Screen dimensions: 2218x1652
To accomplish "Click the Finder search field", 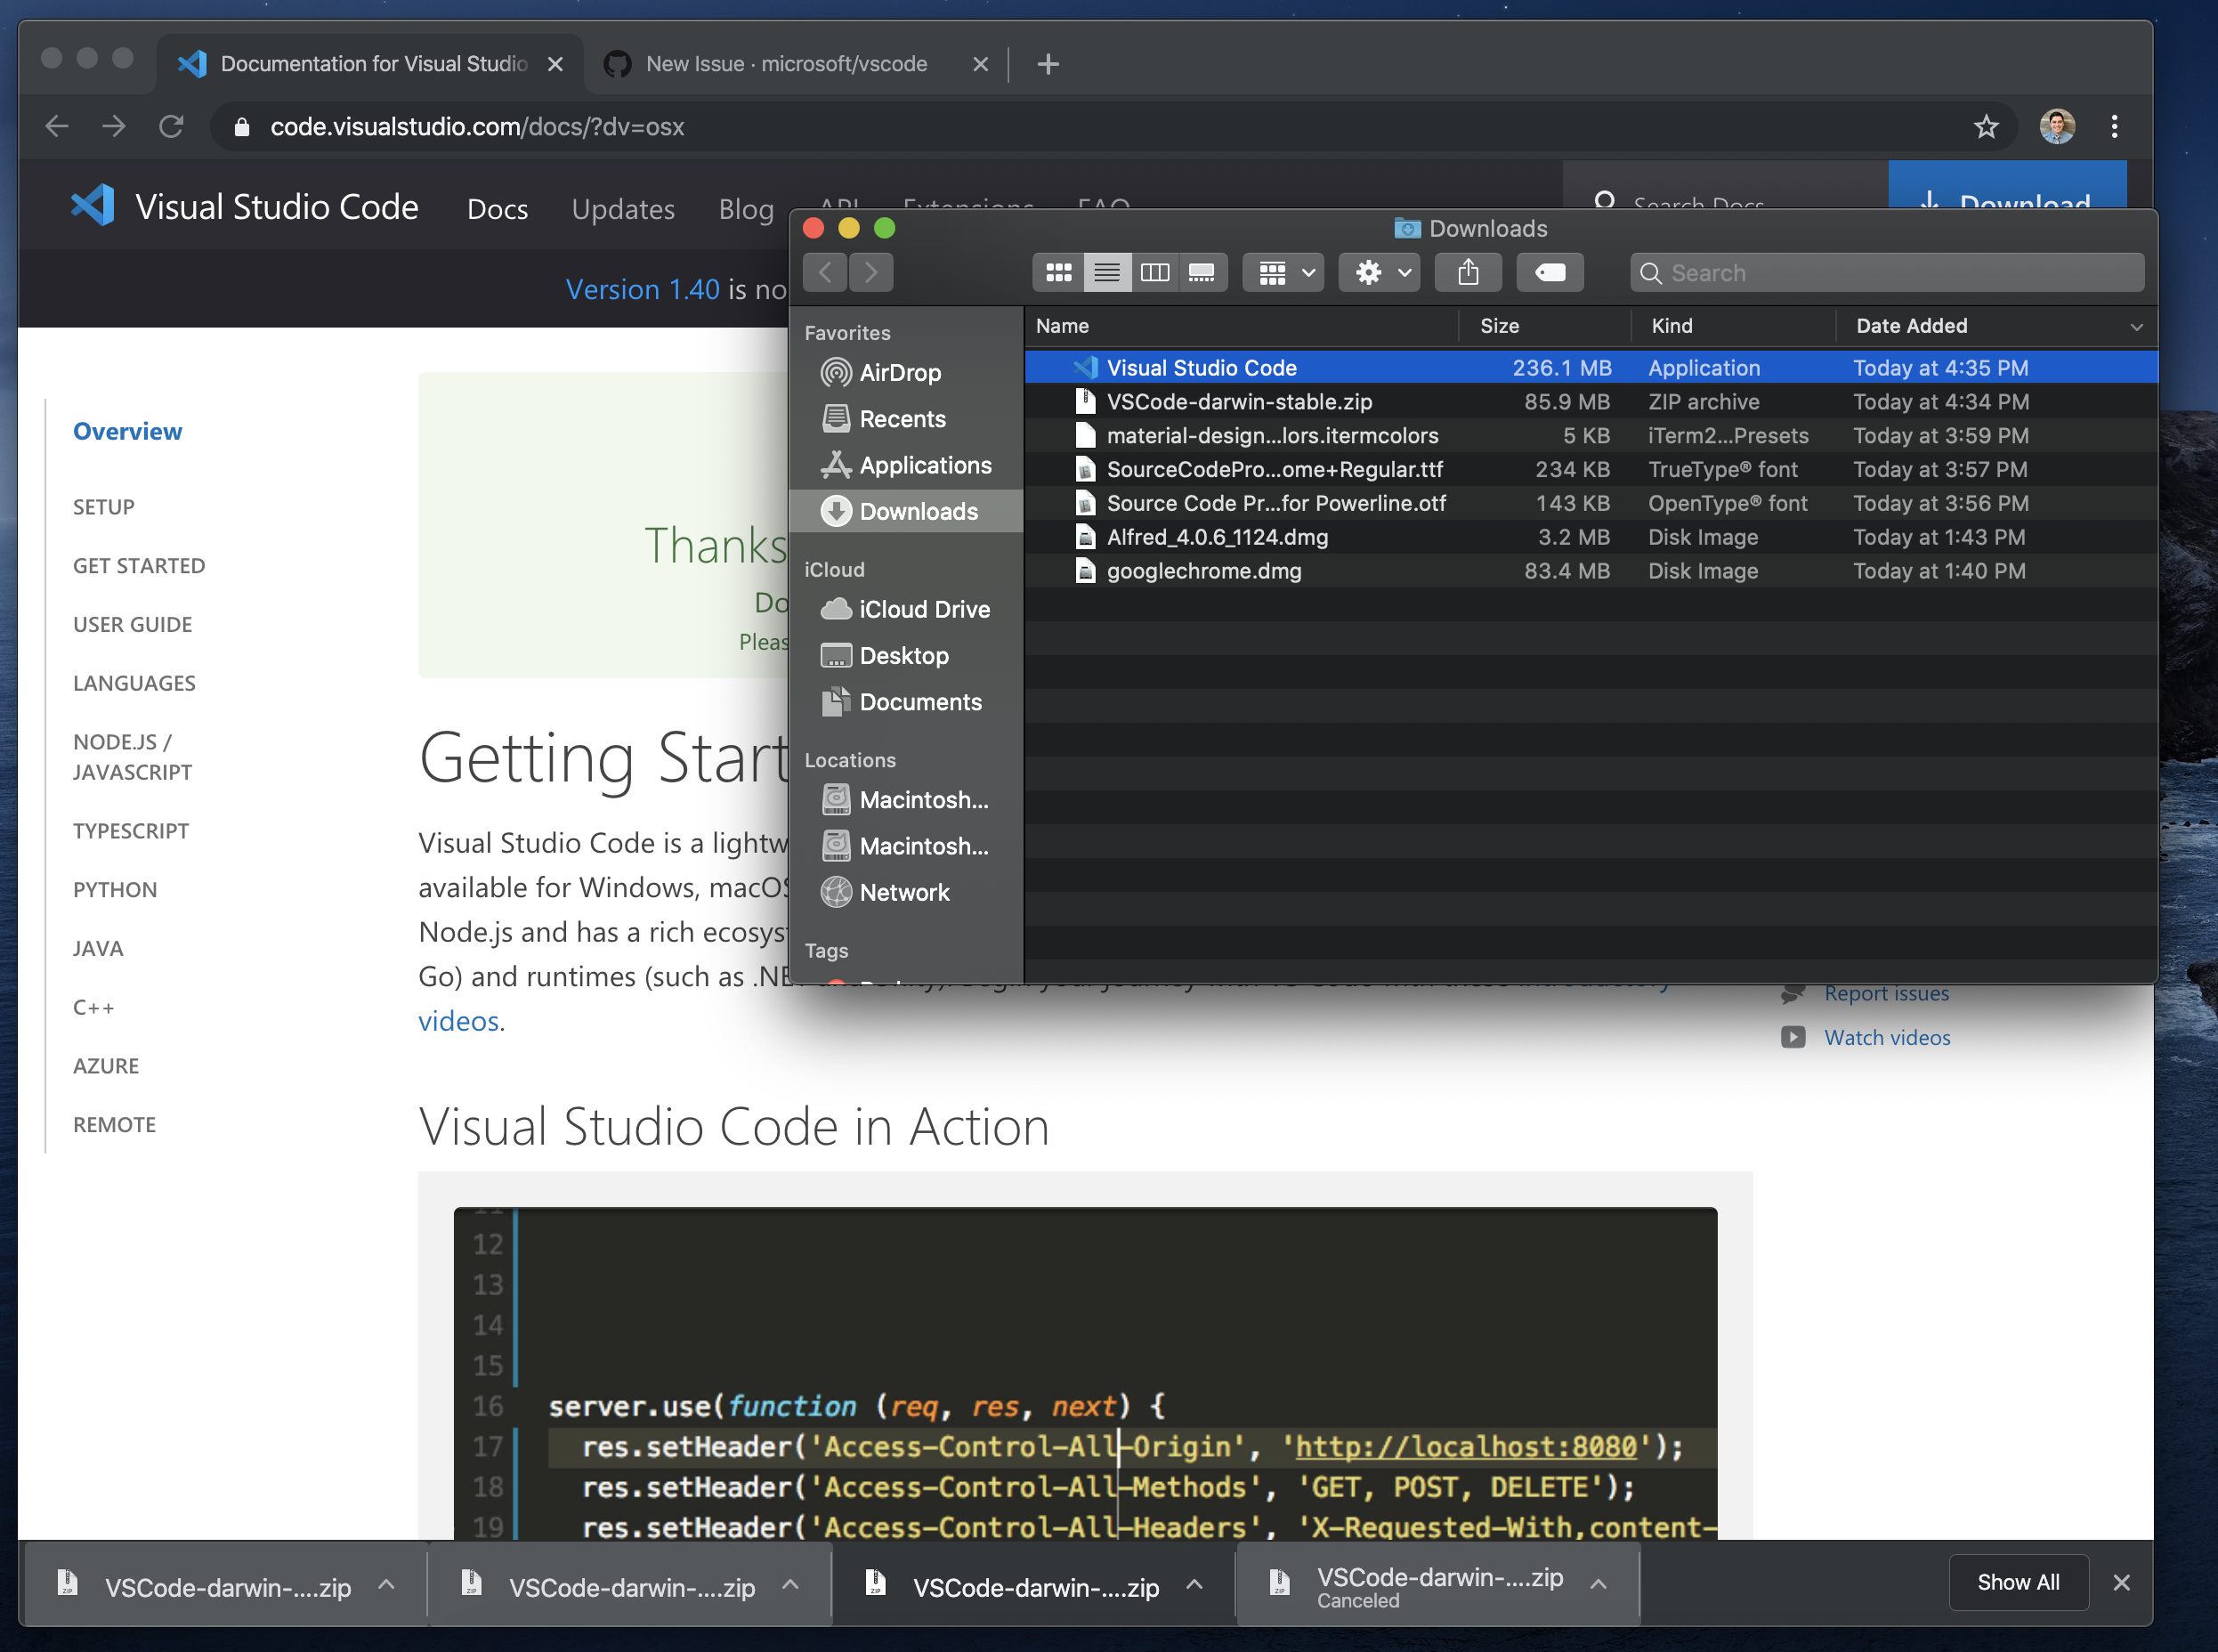I will pos(1885,272).
